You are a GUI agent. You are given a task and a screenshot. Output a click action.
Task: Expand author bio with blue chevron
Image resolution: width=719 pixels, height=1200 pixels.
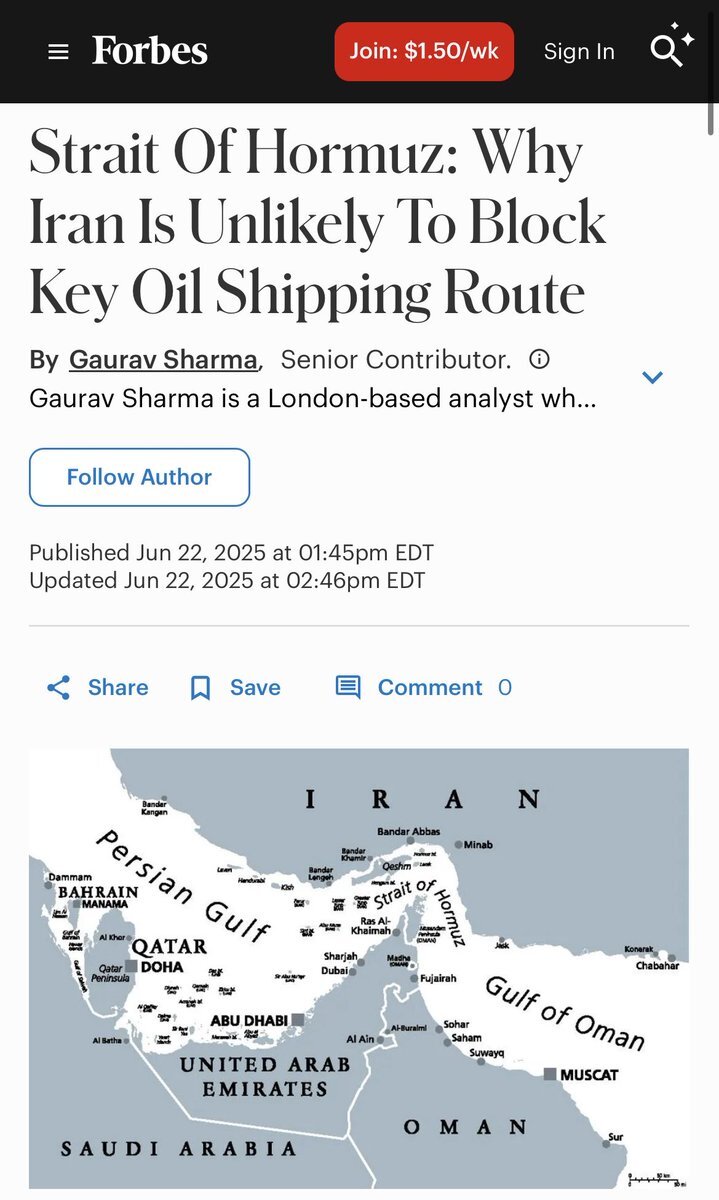tap(653, 377)
